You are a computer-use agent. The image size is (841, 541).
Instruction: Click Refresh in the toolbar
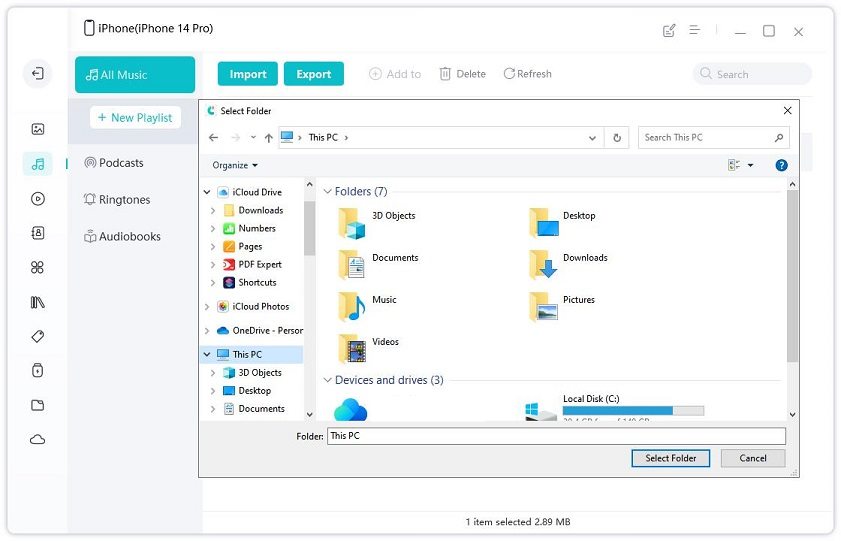528,74
